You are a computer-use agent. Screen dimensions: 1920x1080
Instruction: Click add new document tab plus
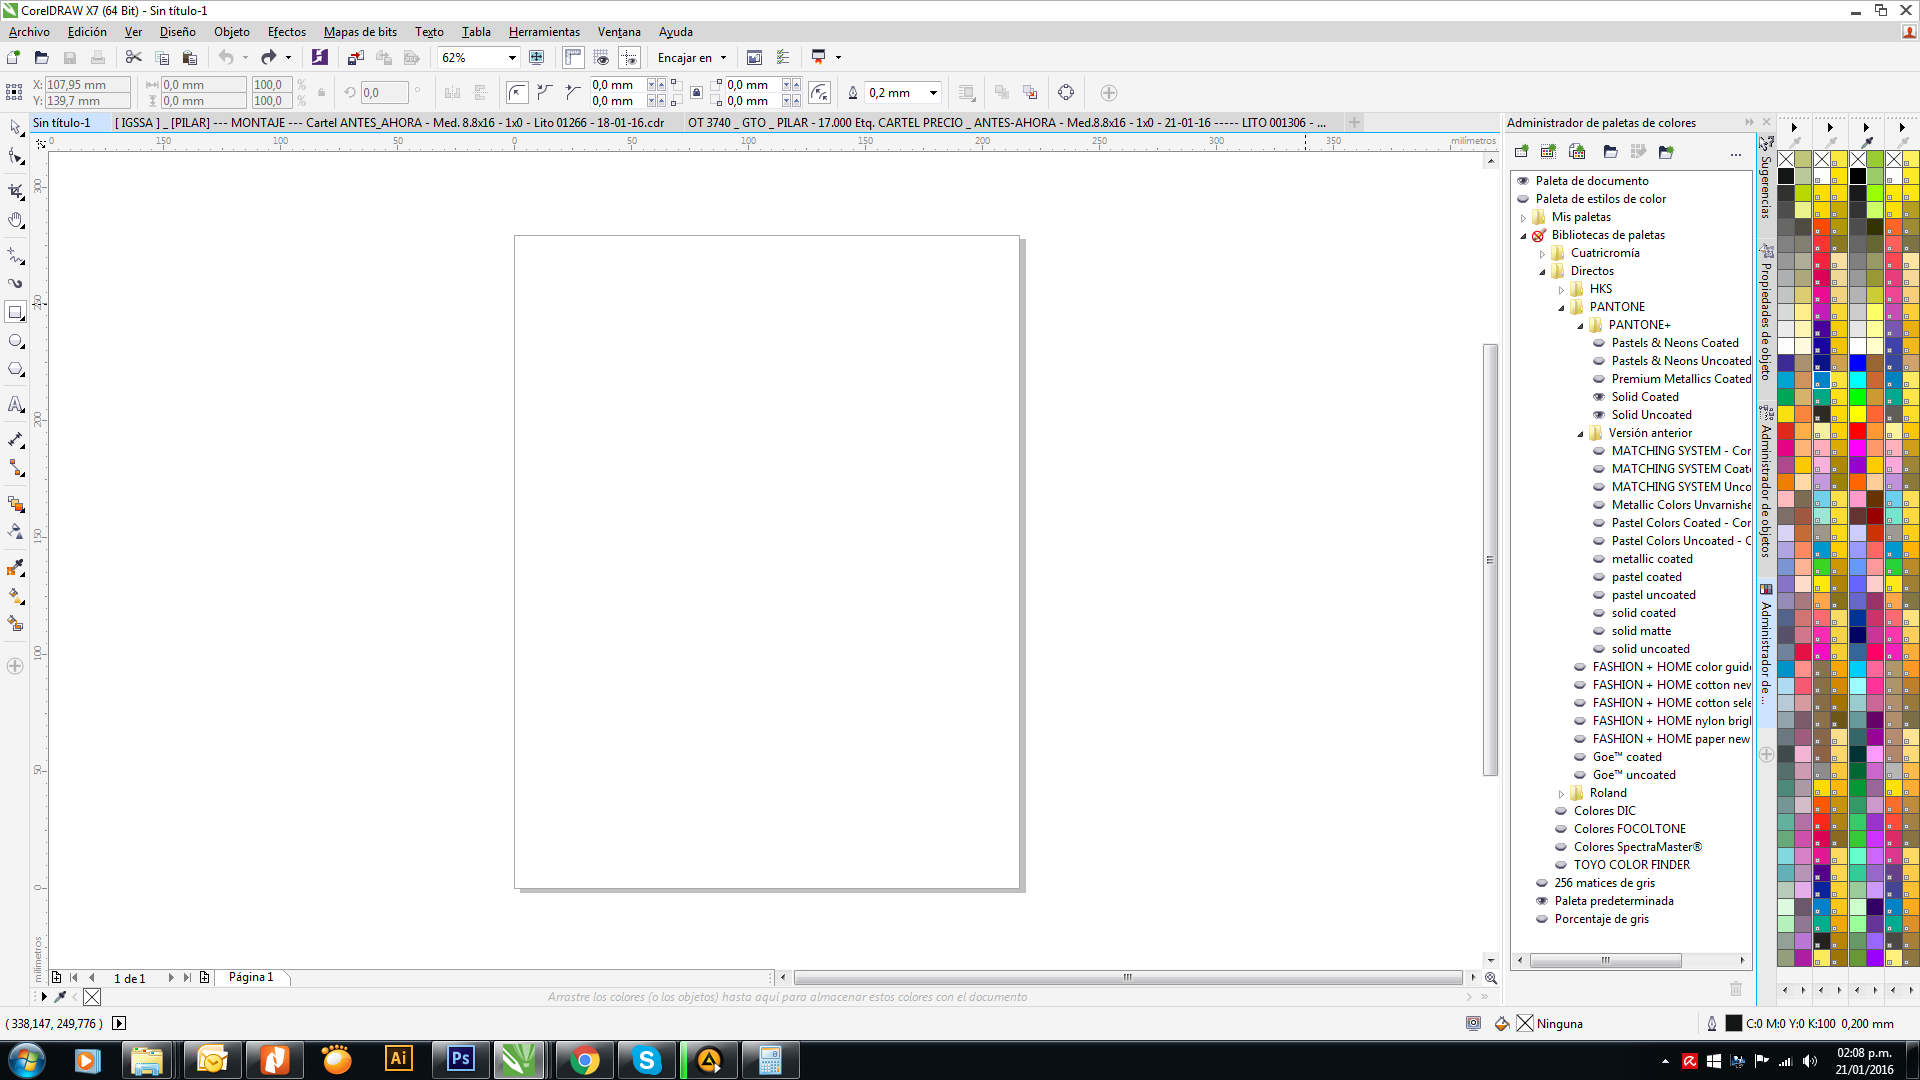(x=1354, y=122)
